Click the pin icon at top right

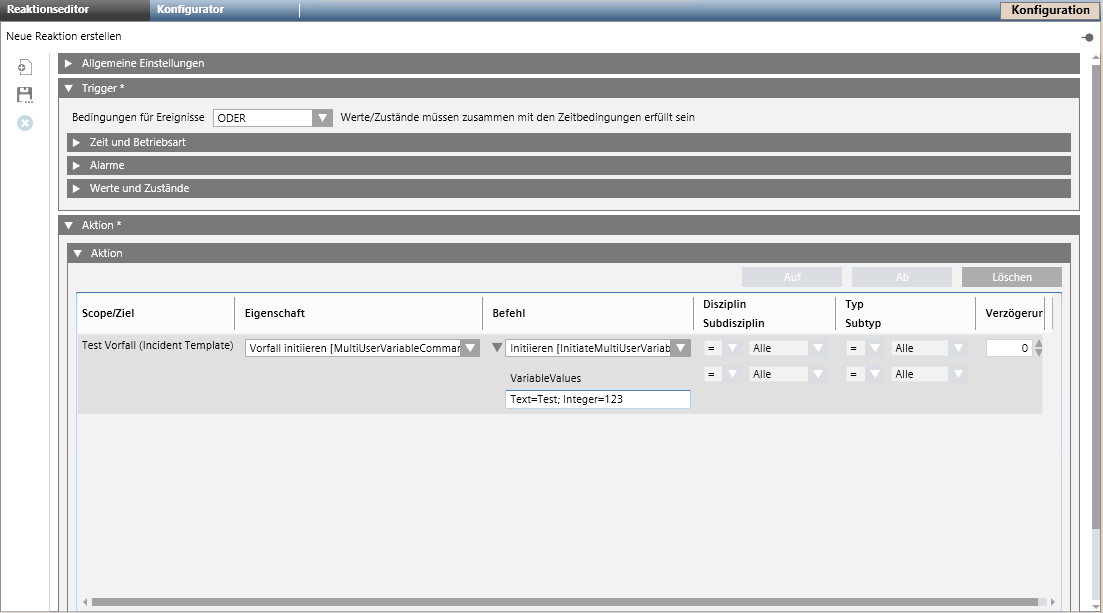tap(1087, 37)
